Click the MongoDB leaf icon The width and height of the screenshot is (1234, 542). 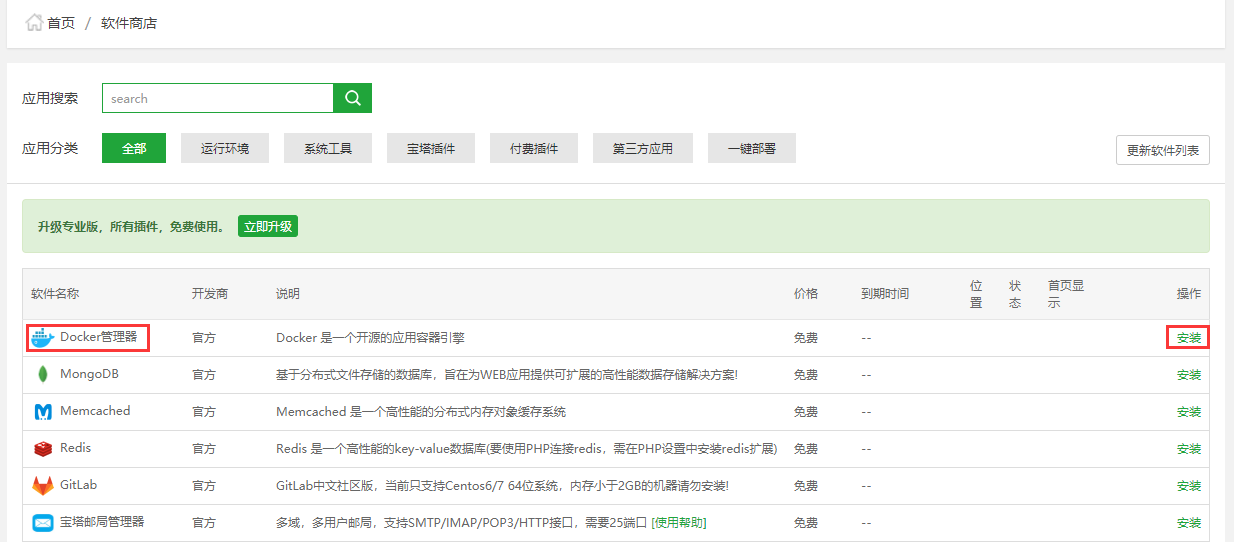[x=43, y=375]
